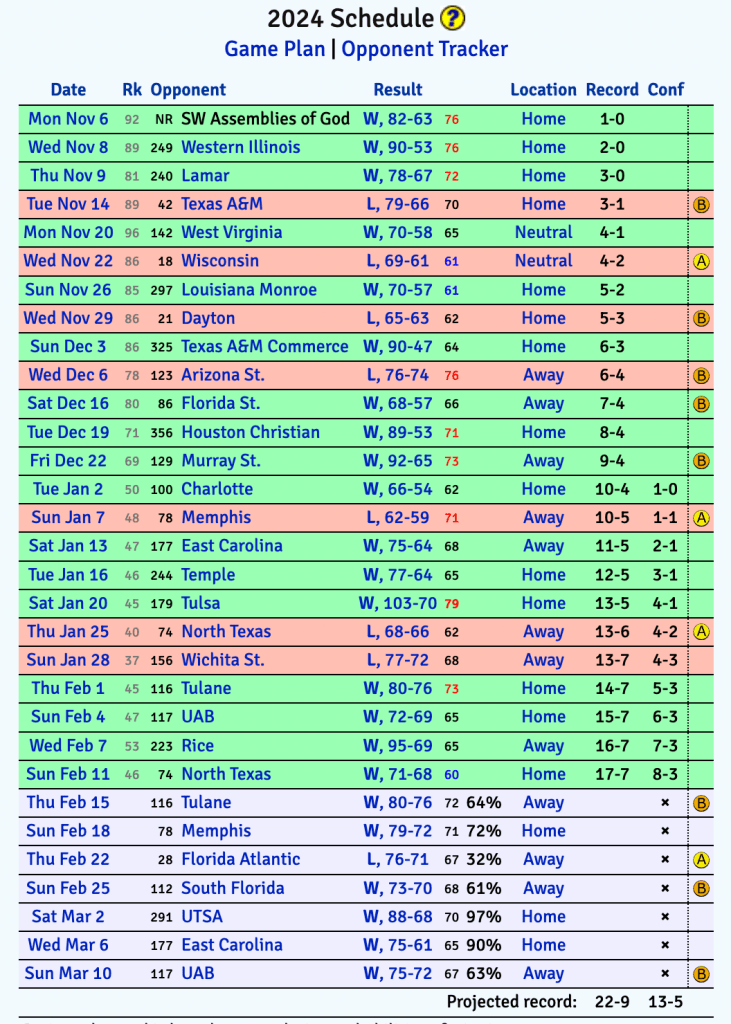Open the Game Plan link
The image size is (731, 1024).
[274, 49]
